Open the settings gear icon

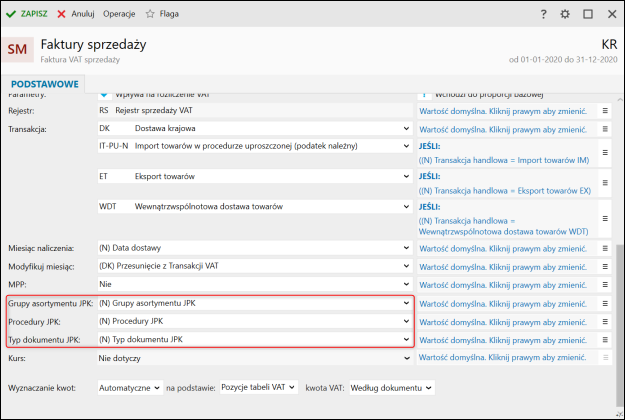coord(565,15)
